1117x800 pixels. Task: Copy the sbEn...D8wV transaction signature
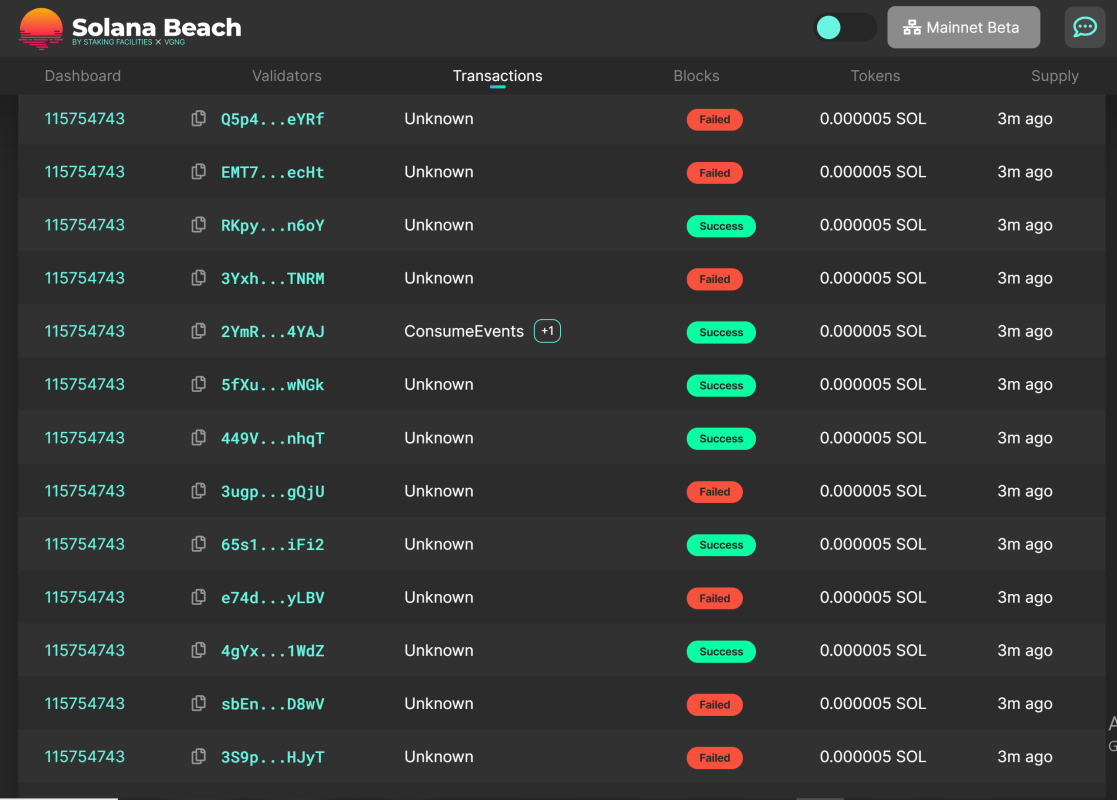pos(198,703)
